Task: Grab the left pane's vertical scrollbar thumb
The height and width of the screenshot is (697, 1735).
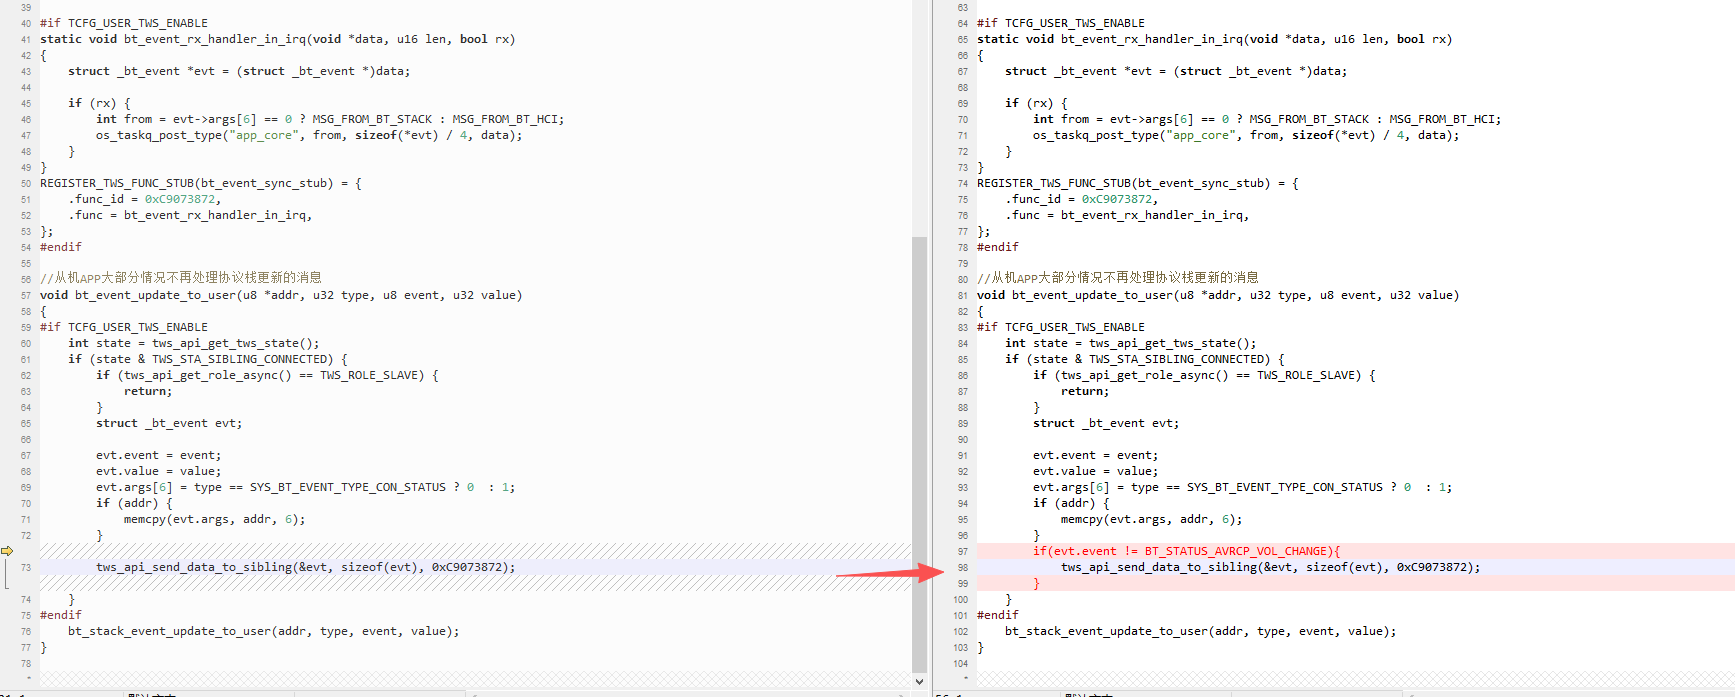Action: 919,454
